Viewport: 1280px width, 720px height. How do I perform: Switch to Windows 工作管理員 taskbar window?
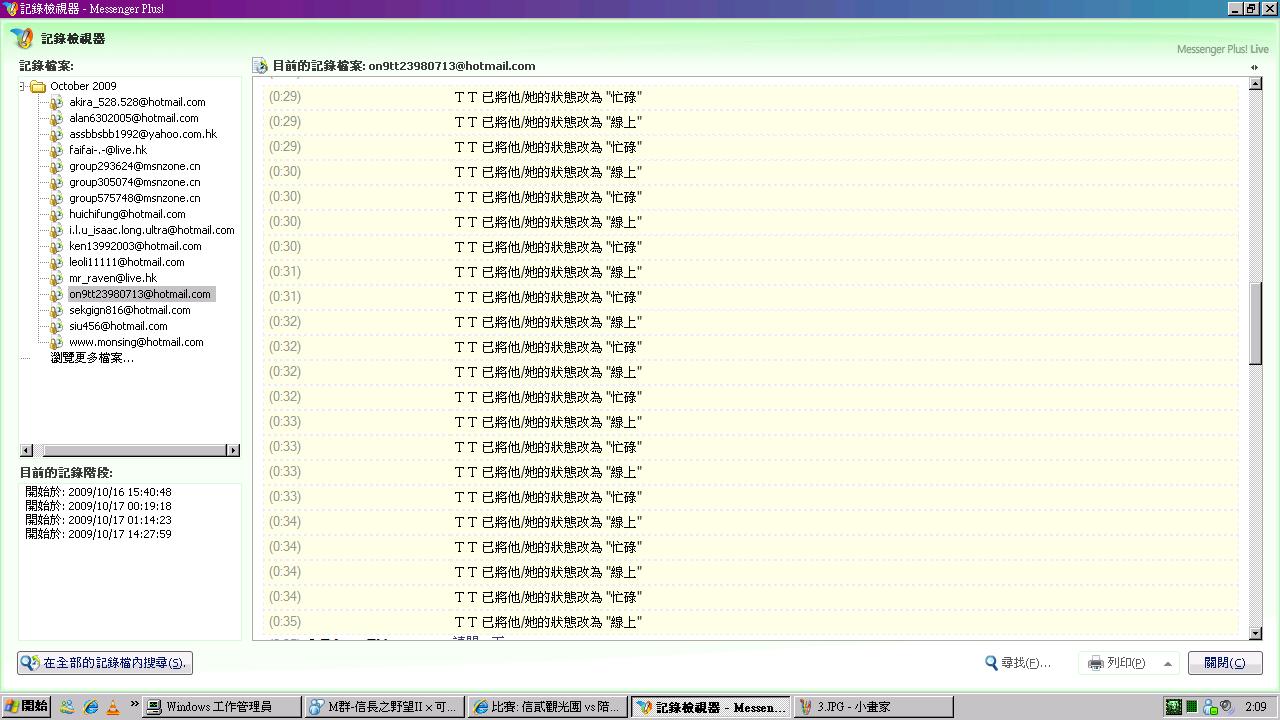223,707
